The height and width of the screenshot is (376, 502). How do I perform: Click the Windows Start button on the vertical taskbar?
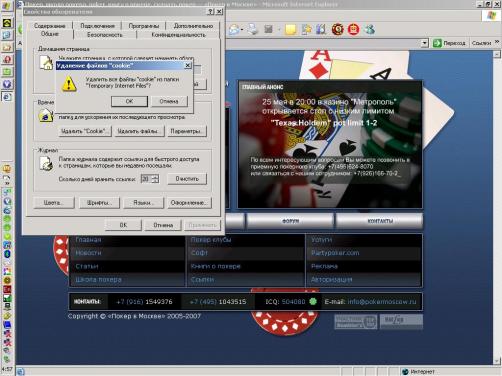[7, 6]
